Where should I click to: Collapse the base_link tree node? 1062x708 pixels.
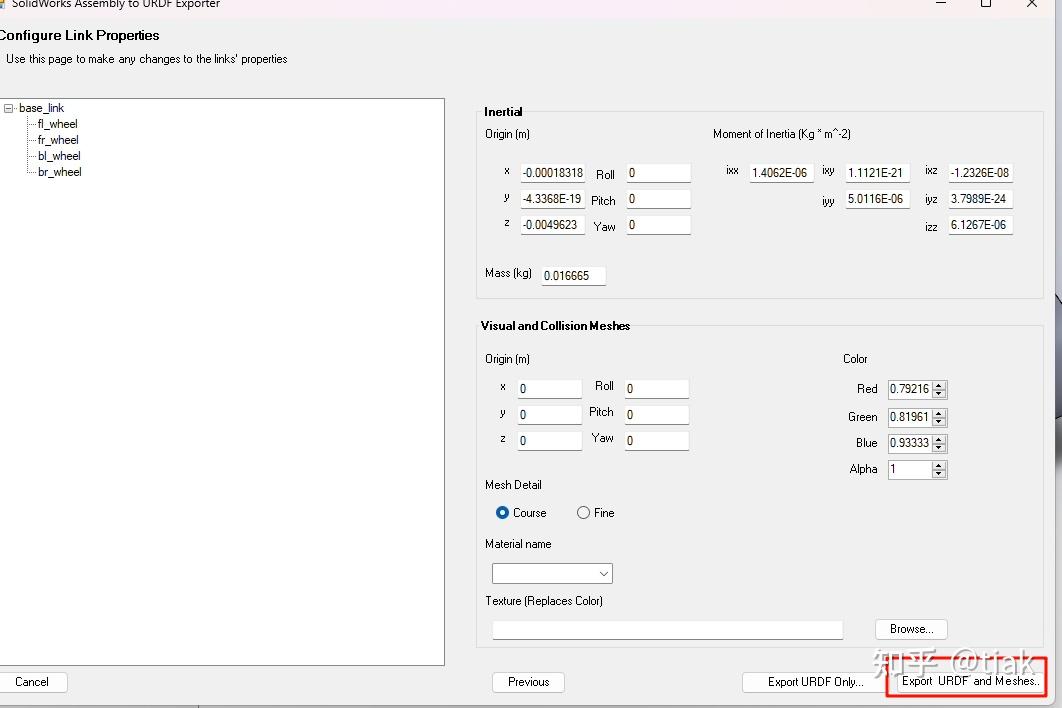(8, 108)
